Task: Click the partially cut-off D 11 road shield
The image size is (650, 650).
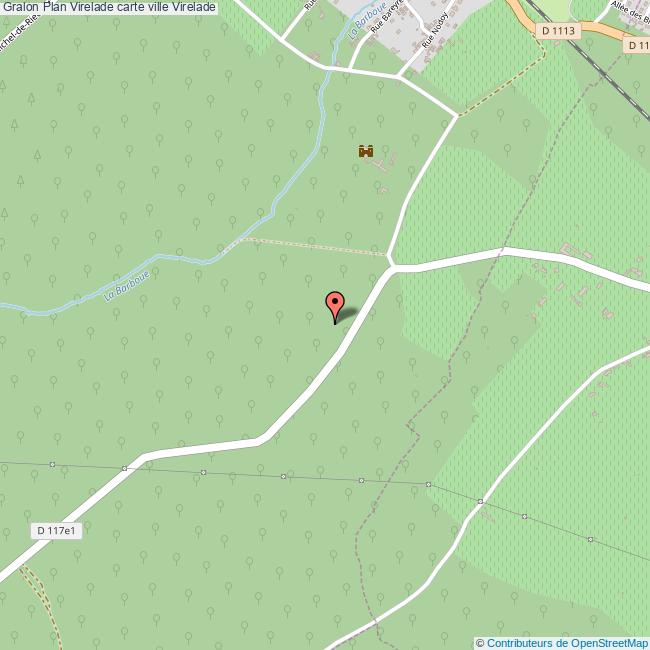Action: pos(637,44)
